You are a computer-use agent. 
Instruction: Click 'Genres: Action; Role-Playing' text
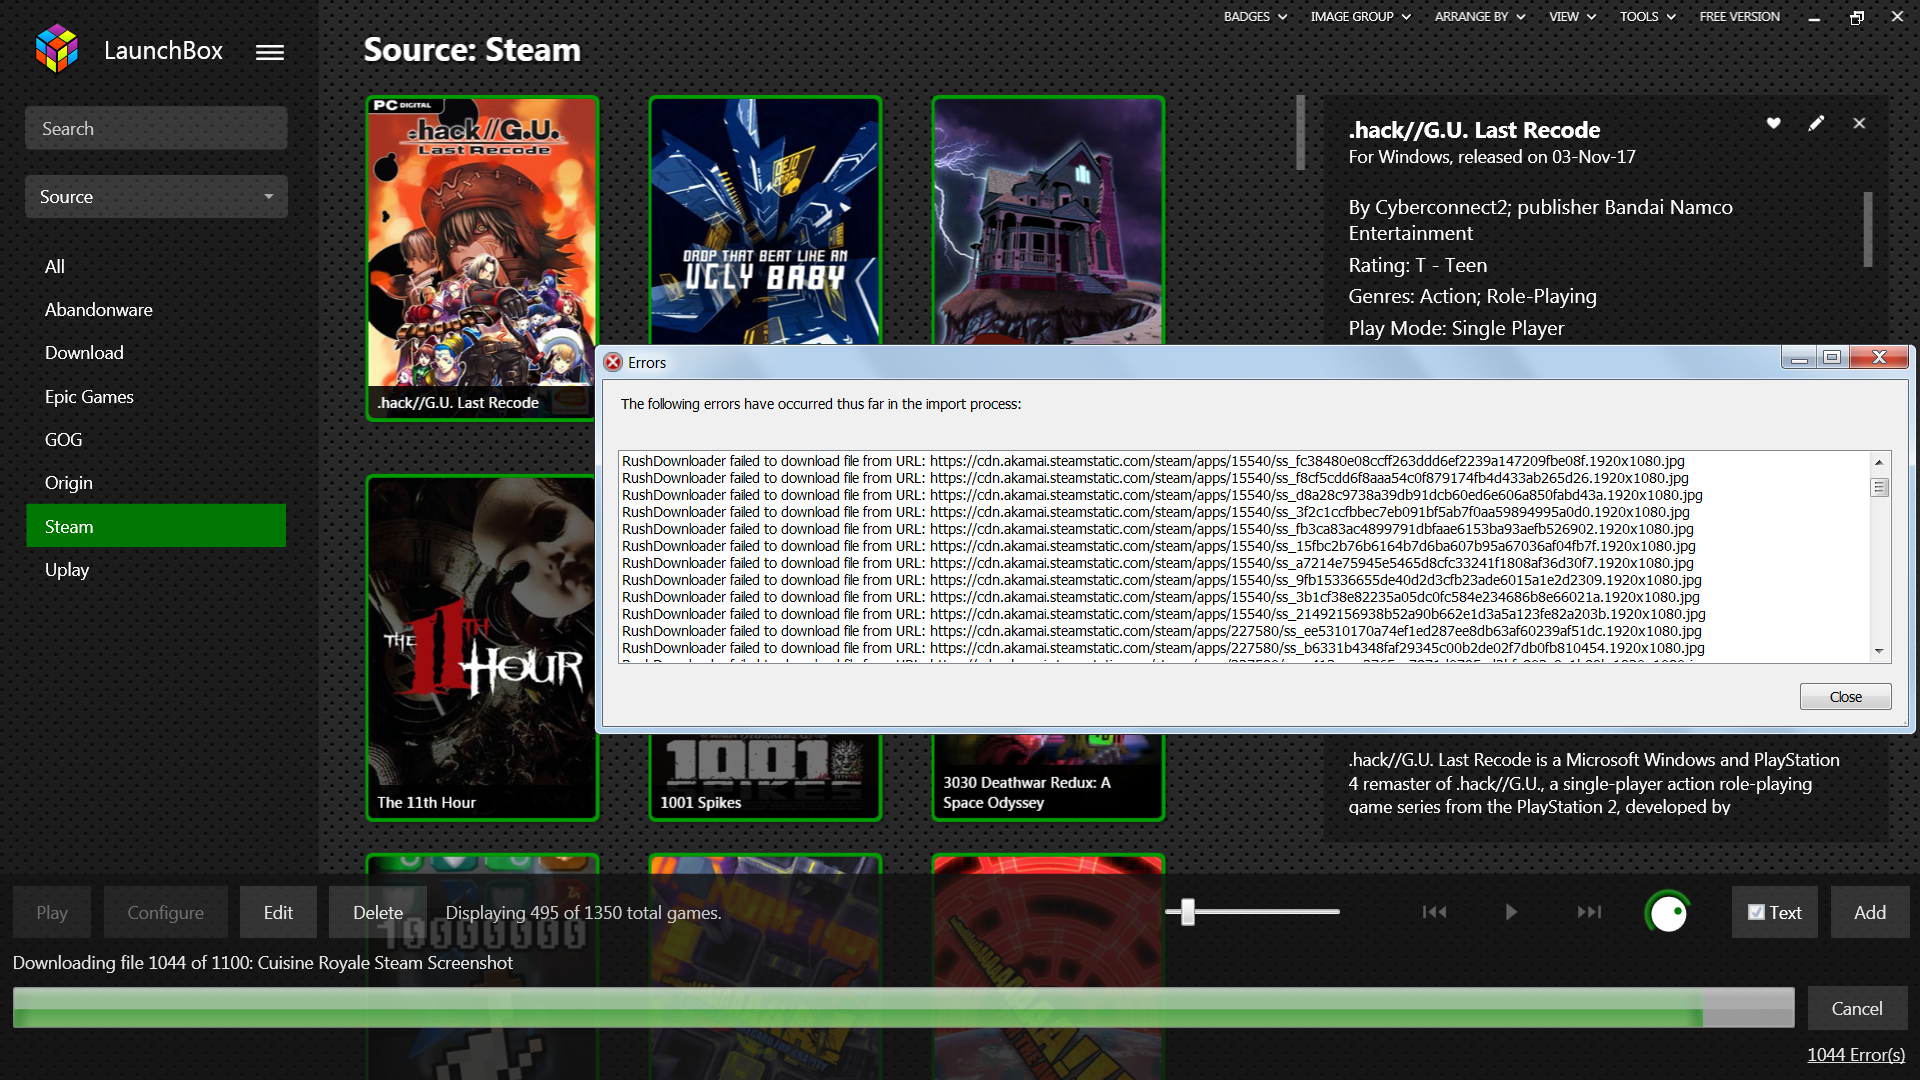click(1472, 296)
